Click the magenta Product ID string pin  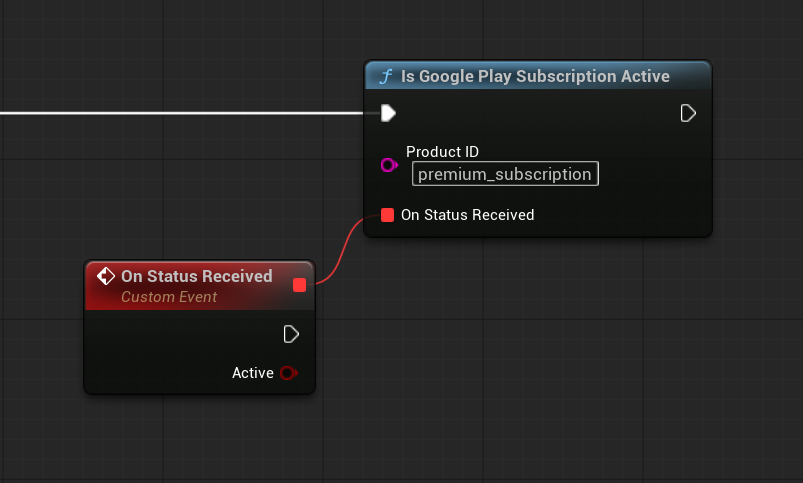coord(389,165)
